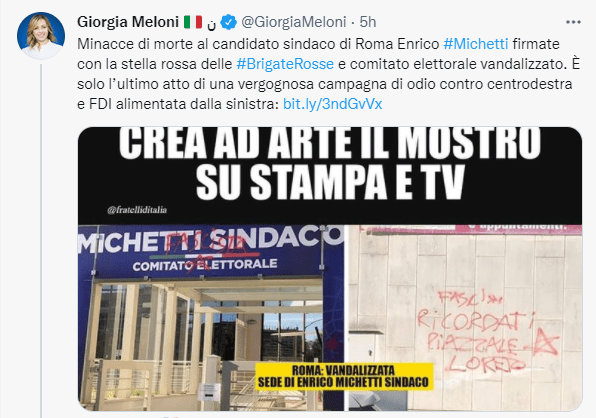The width and height of the screenshot is (596, 418).
Task: Open the tweet via 5h timestamp
Action: tap(368, 22)
